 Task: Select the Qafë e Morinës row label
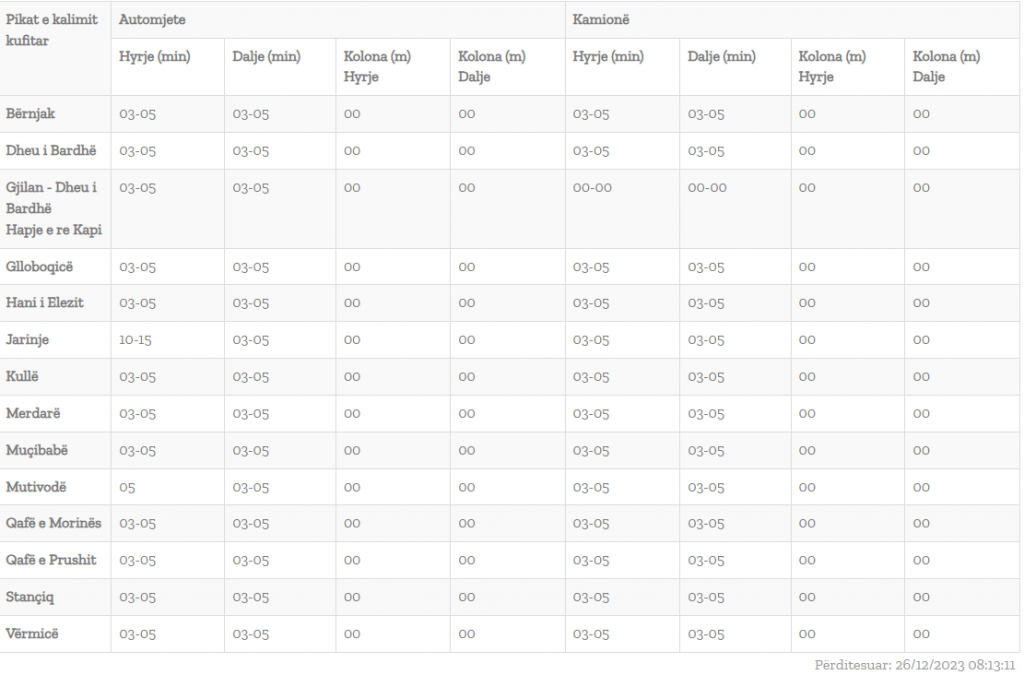pos(53,523)
